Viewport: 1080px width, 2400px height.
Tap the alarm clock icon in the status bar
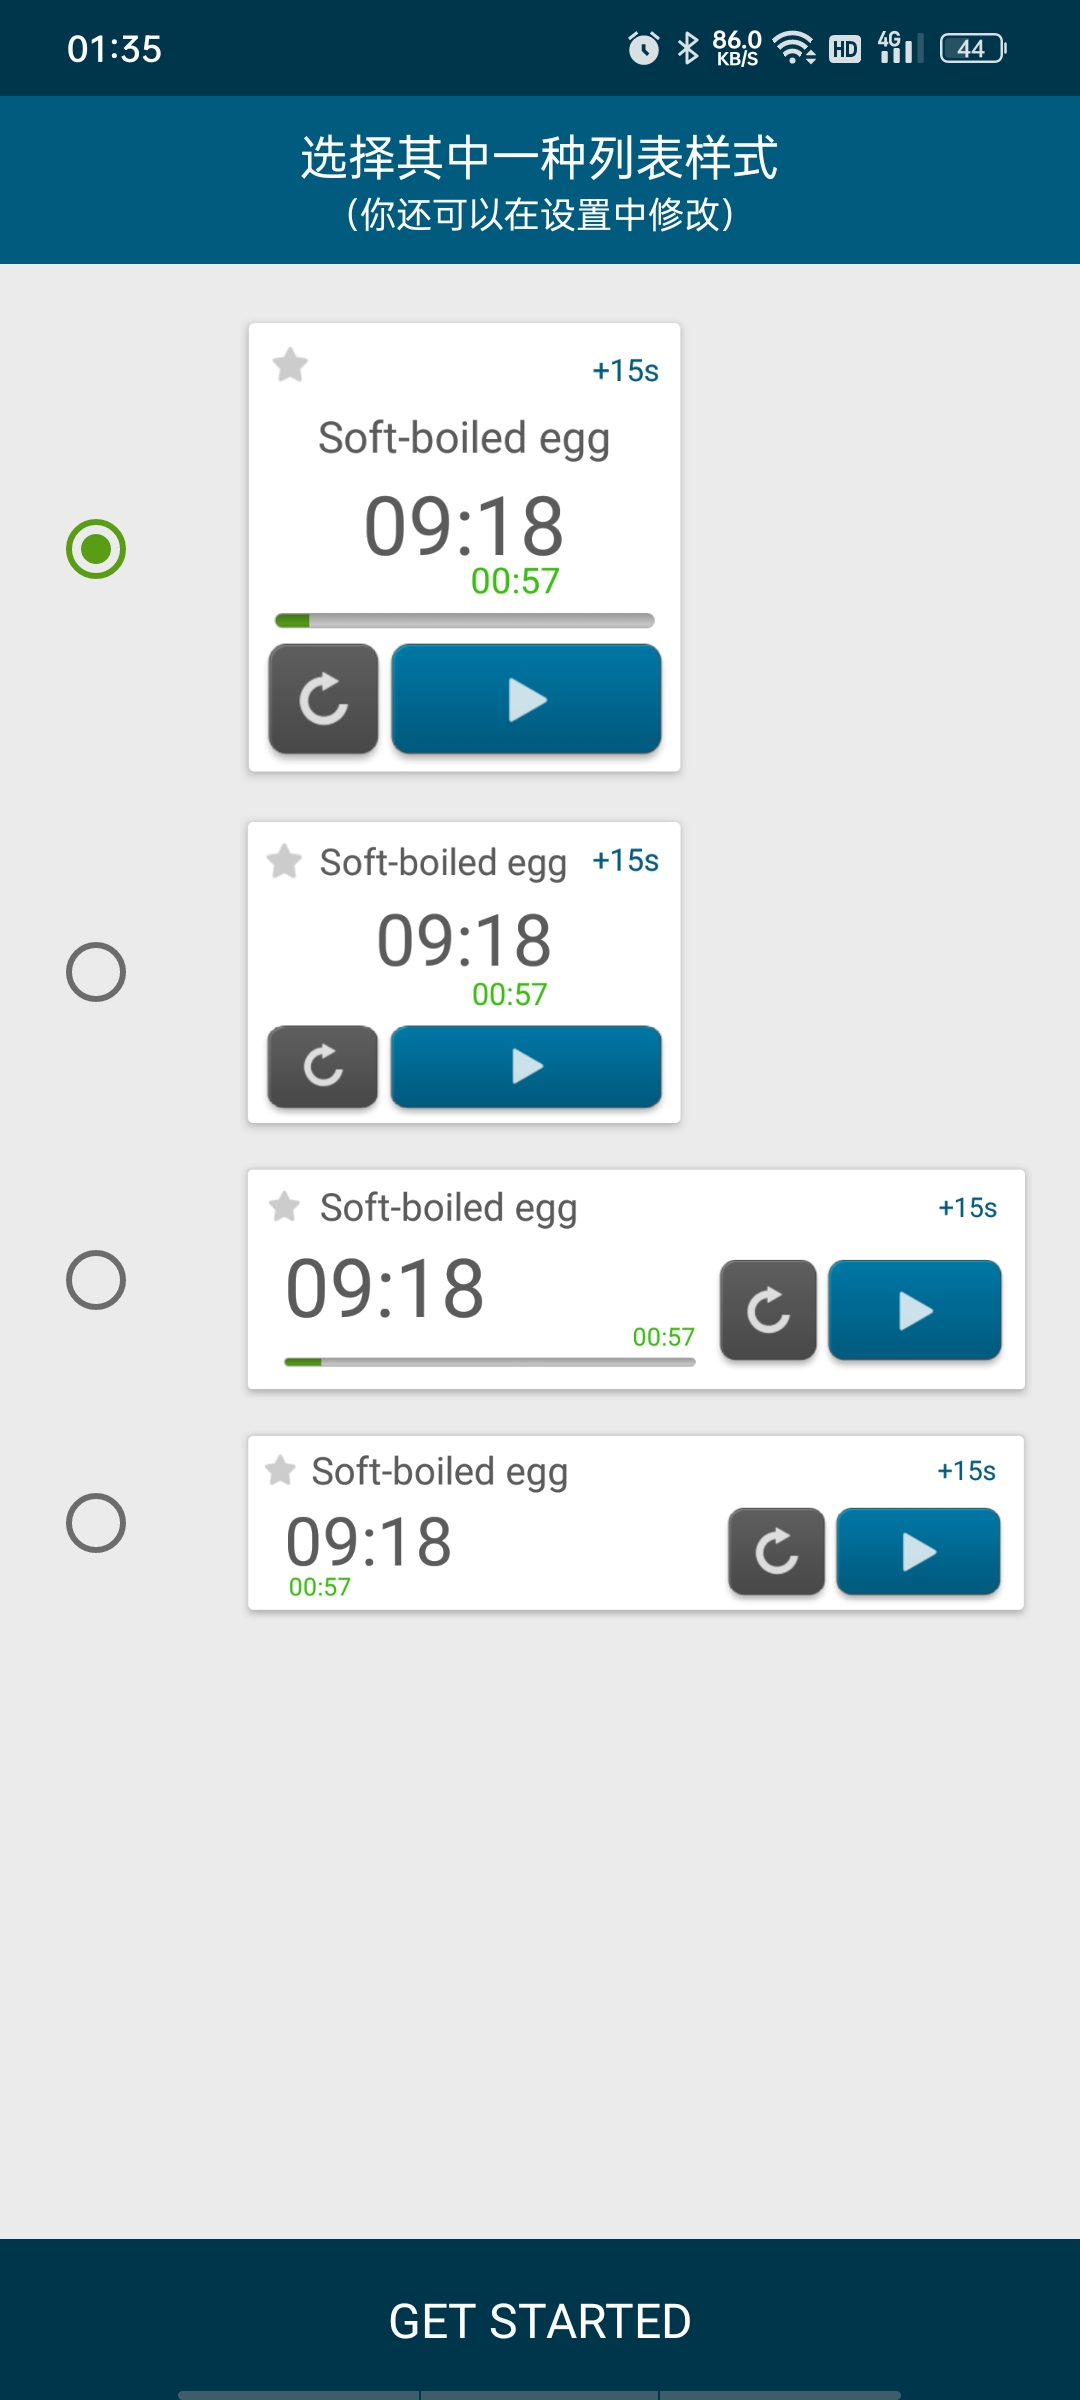point(644,47)
